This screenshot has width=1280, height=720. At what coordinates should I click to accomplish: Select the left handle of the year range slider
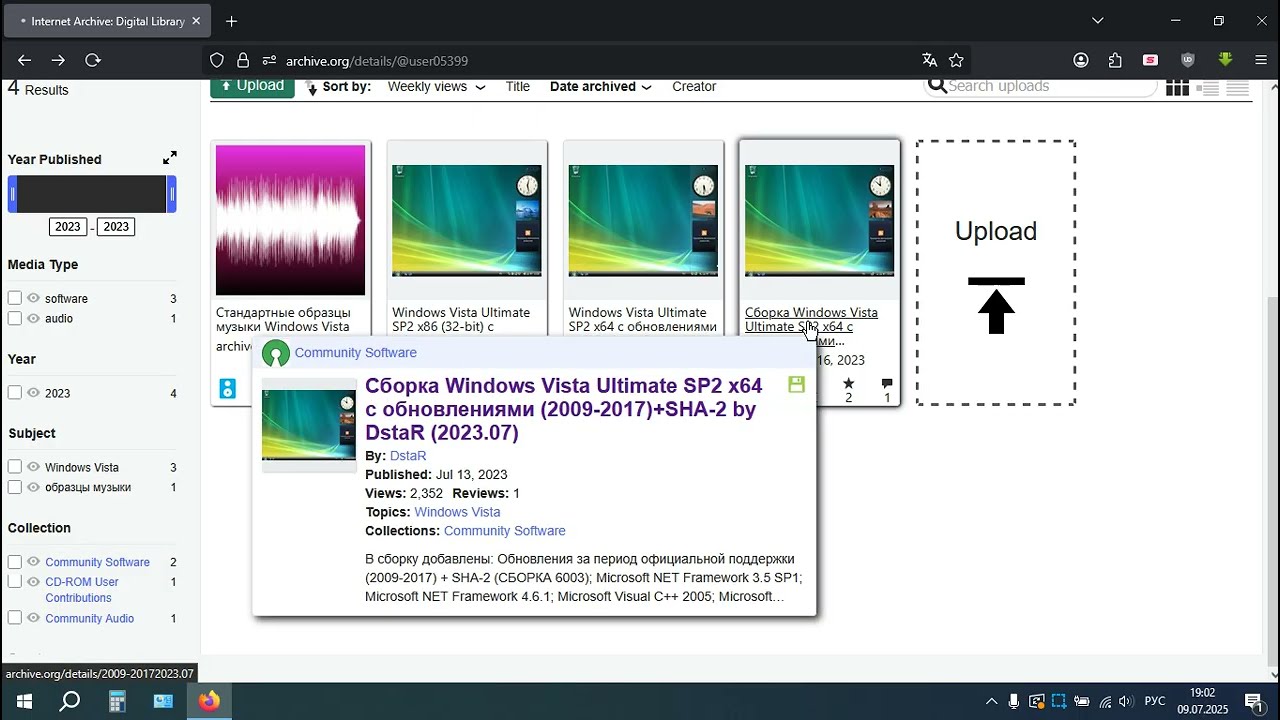(13, 194)
